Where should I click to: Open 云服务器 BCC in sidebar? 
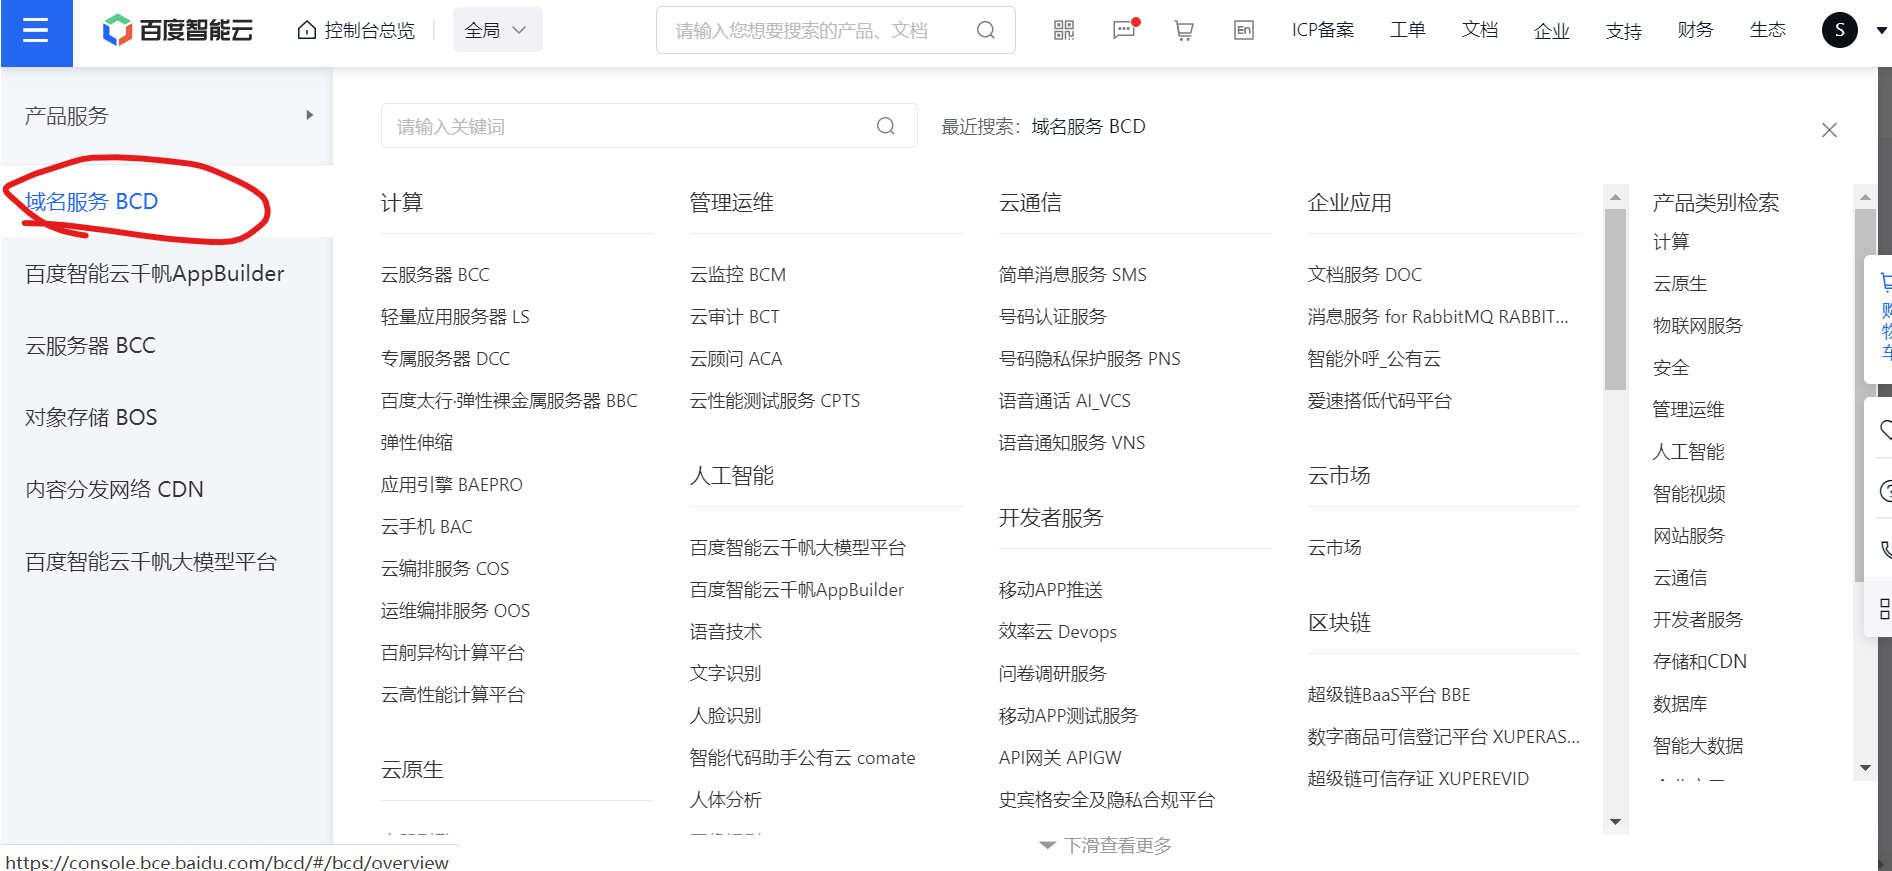91,346
